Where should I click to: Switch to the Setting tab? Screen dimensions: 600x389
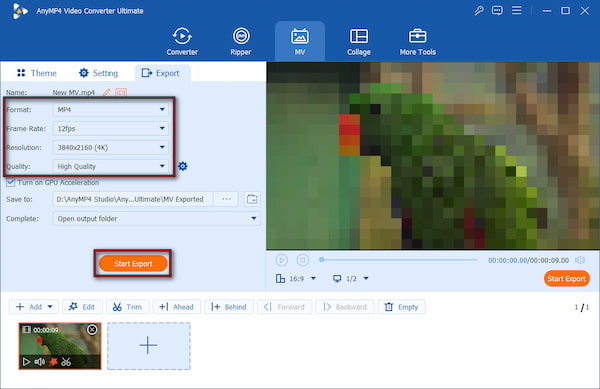pos(98,73)
